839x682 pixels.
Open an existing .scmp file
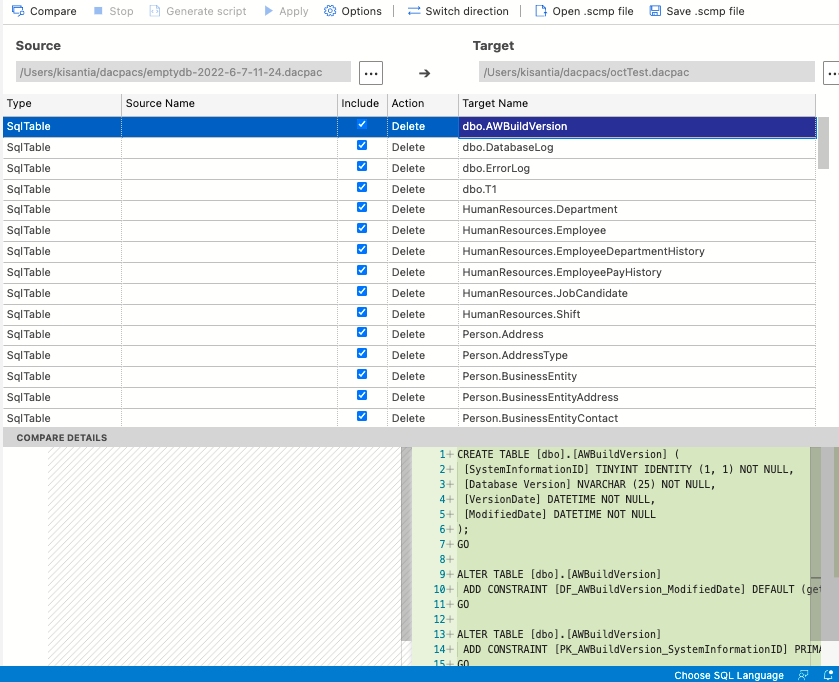tap(584, 11)
